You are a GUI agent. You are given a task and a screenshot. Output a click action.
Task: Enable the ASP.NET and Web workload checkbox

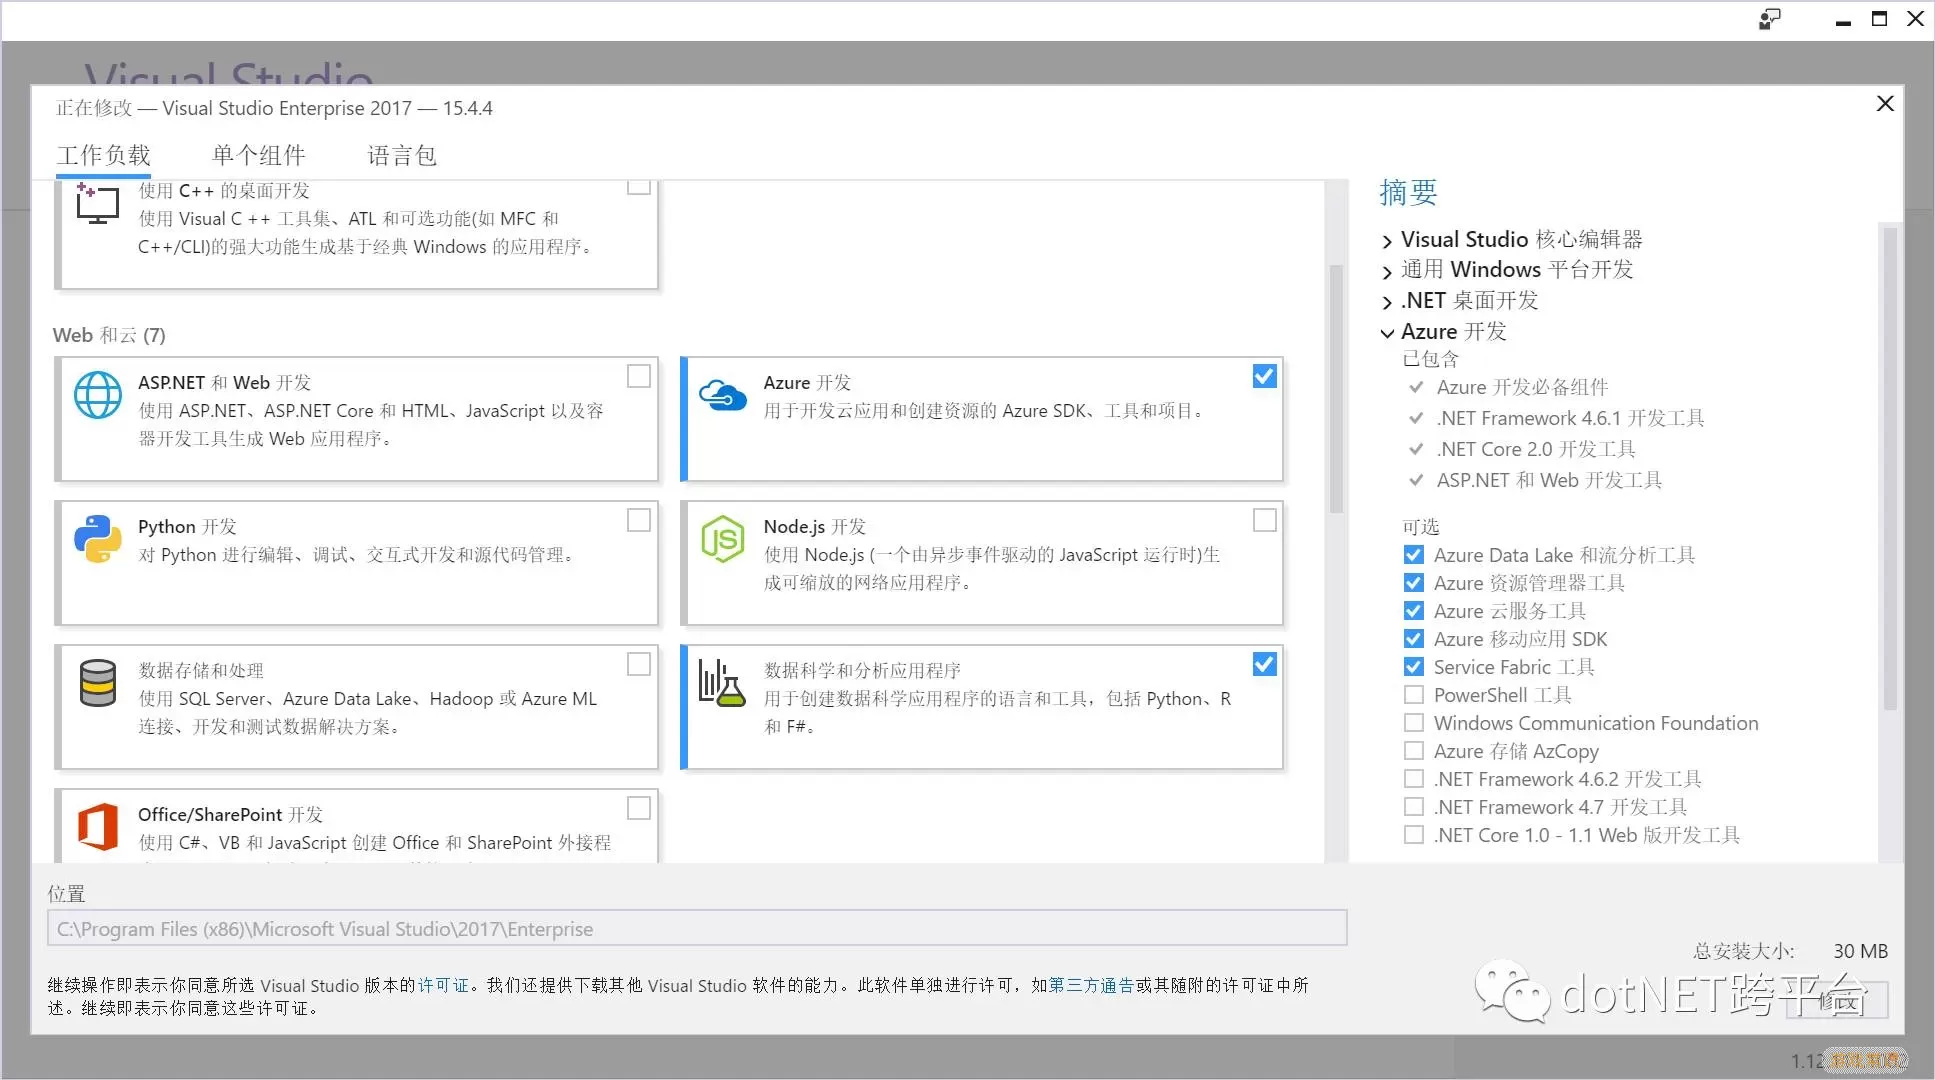[638, 376]
